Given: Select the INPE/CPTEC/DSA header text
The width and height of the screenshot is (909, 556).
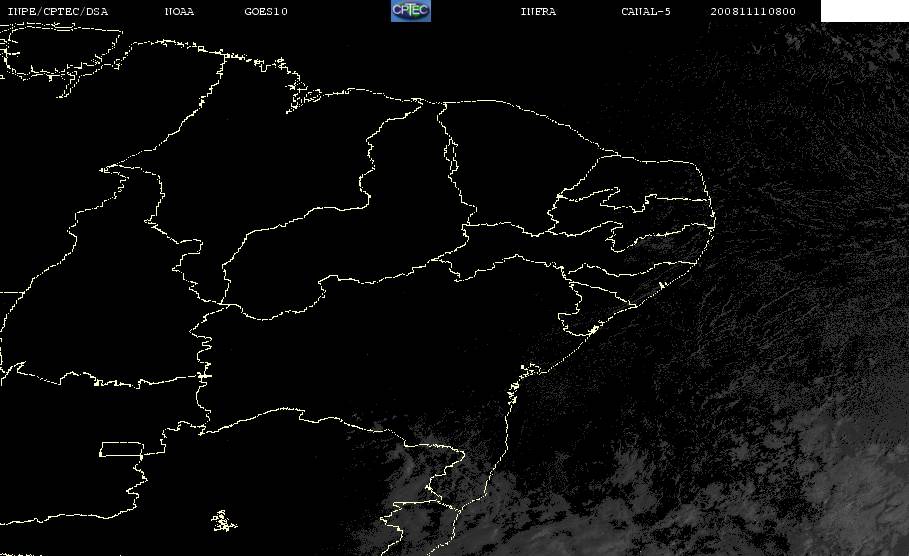Looking at the screenshot, I should (57, 12).
